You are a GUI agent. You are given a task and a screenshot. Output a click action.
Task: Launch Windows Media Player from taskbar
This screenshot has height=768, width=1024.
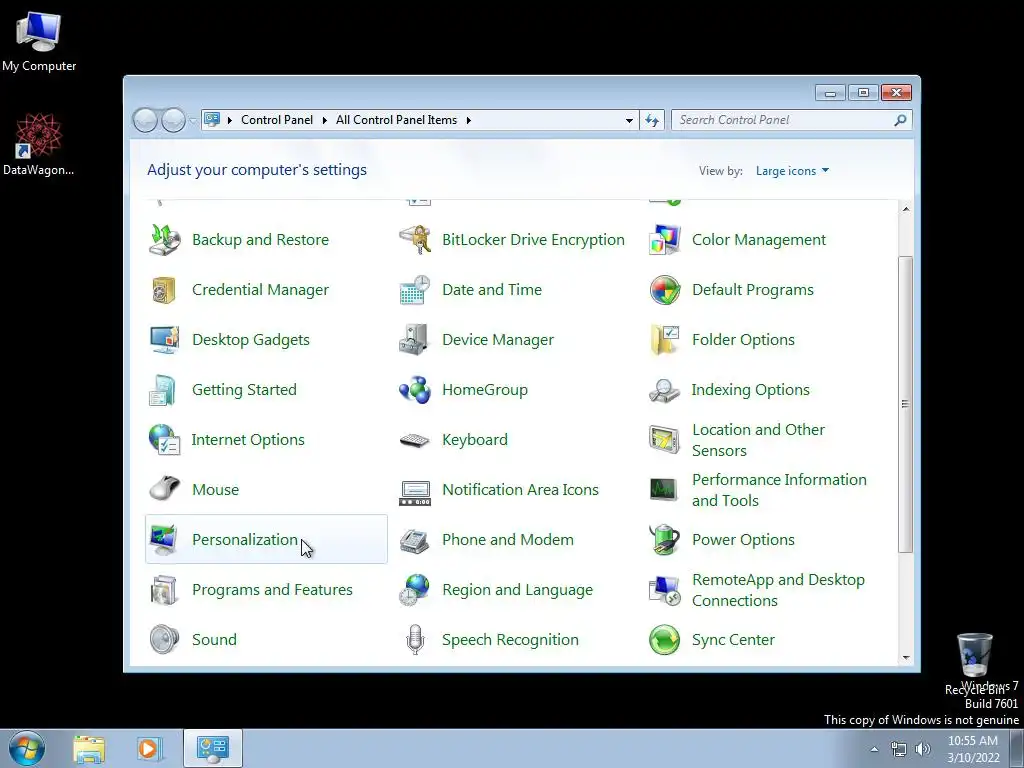pyautogui.click(x=149, y=749)
